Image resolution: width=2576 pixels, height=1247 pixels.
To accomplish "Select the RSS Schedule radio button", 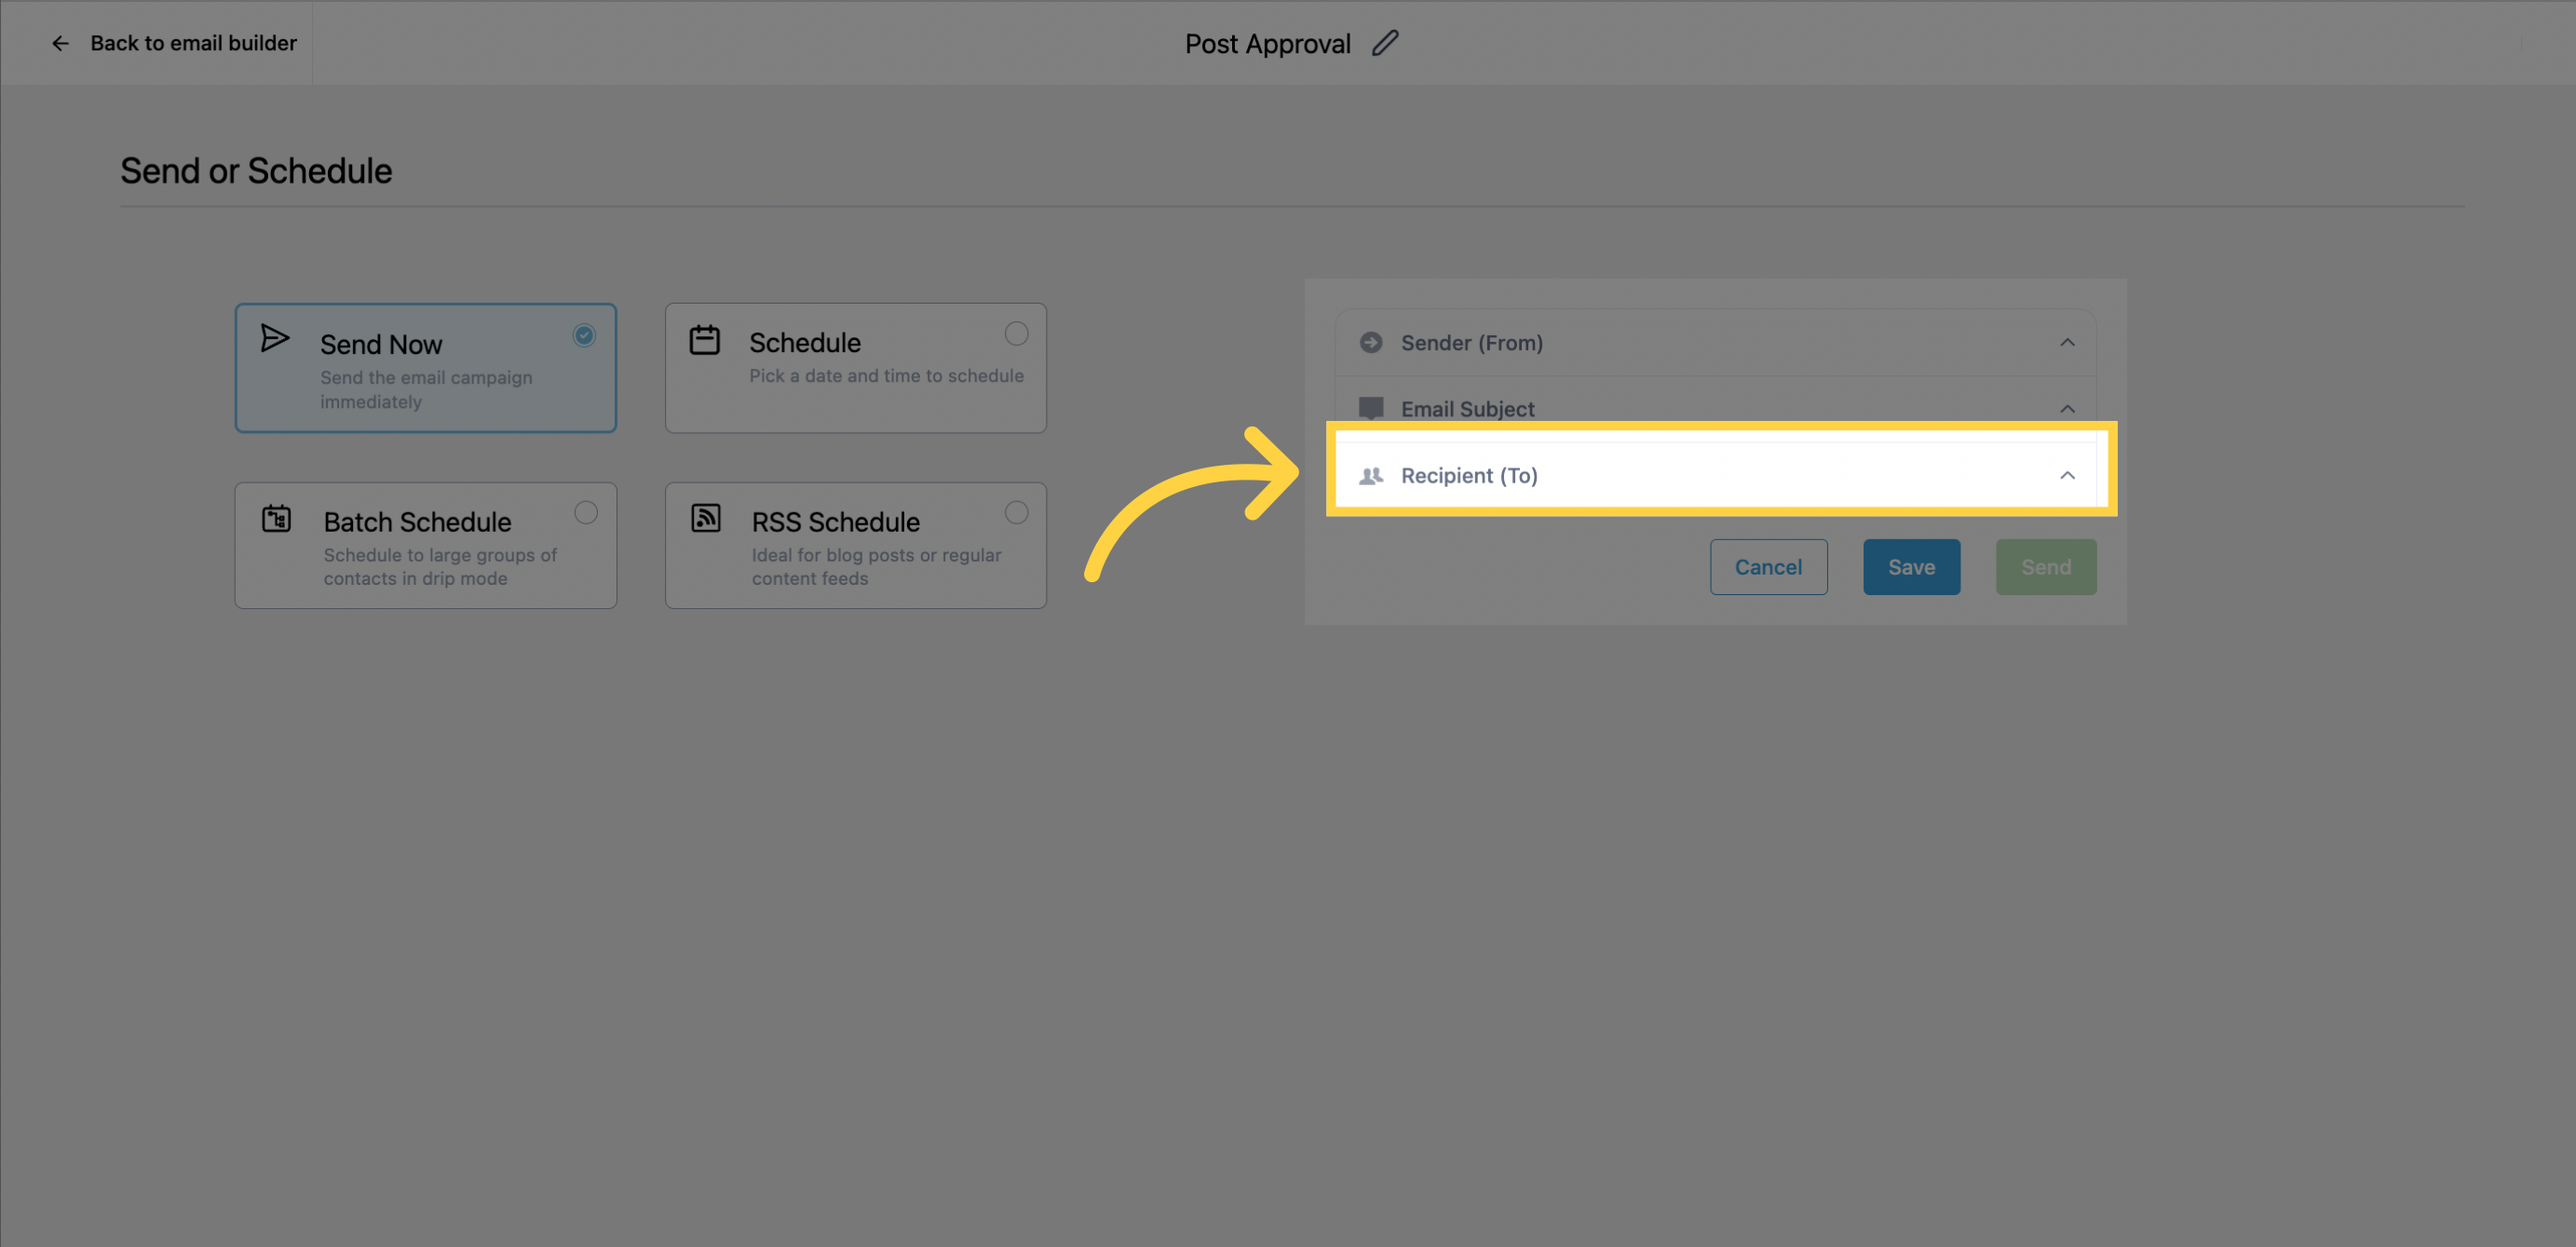I will 1017,511.
